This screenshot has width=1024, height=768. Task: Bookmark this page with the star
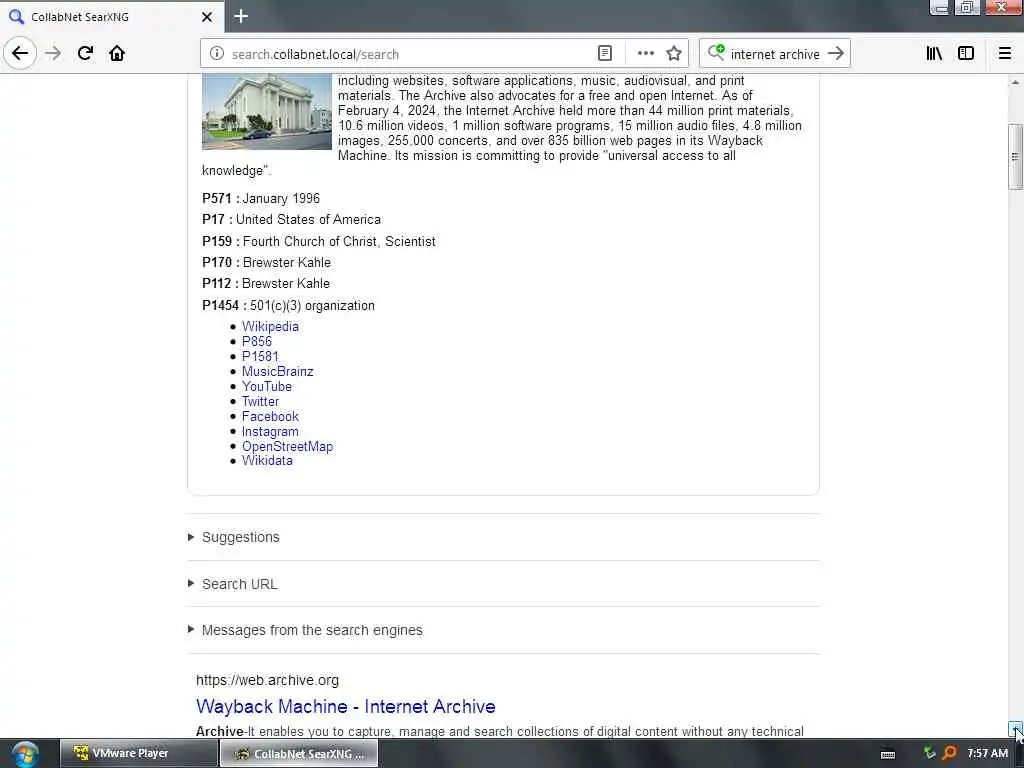pyautogui.click(x=674, y=54)
